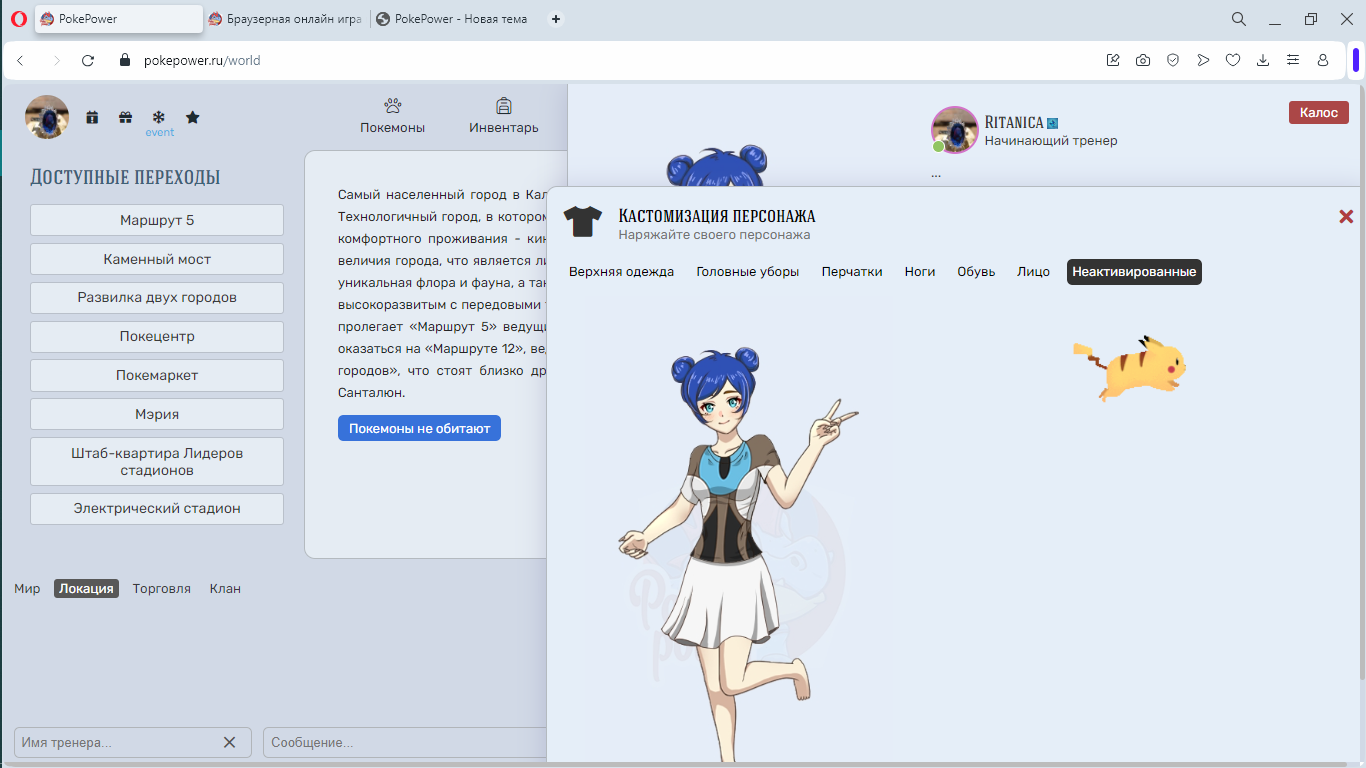Go to Электрический стадион

[x=157, y=508]
